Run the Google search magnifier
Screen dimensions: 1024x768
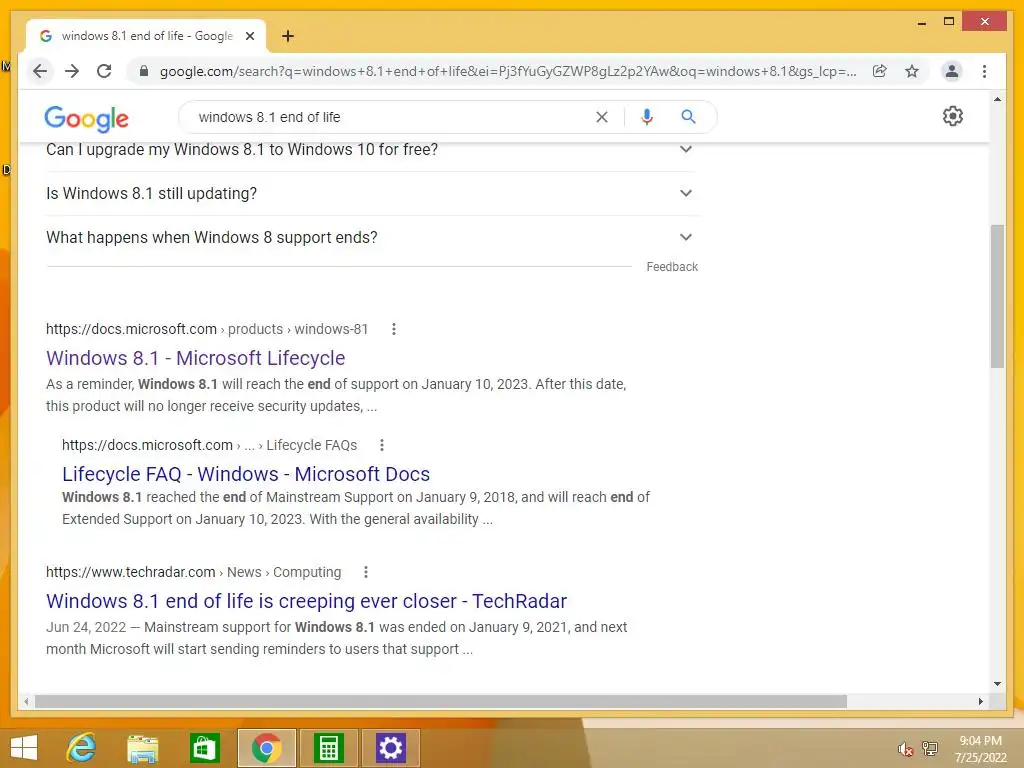click(688, 117)
